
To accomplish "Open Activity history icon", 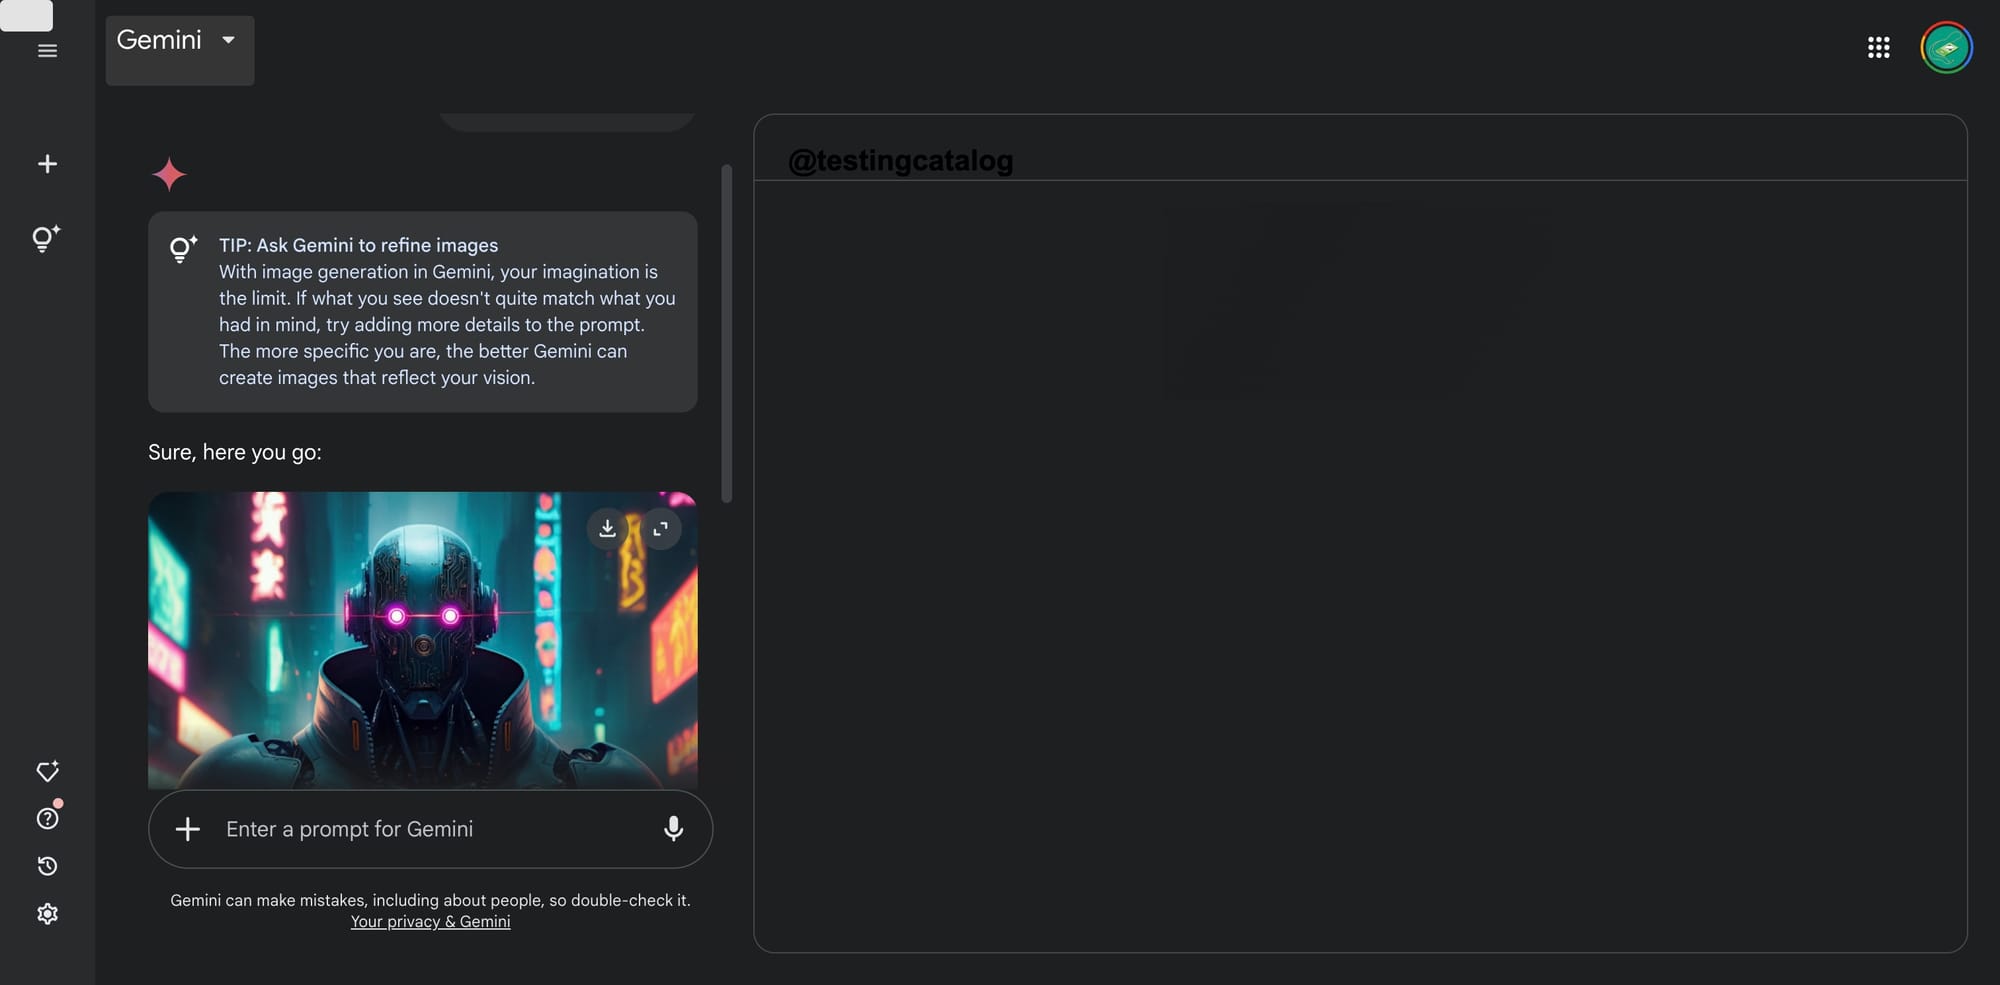I will pyautogui.click(x=47, y=866).
